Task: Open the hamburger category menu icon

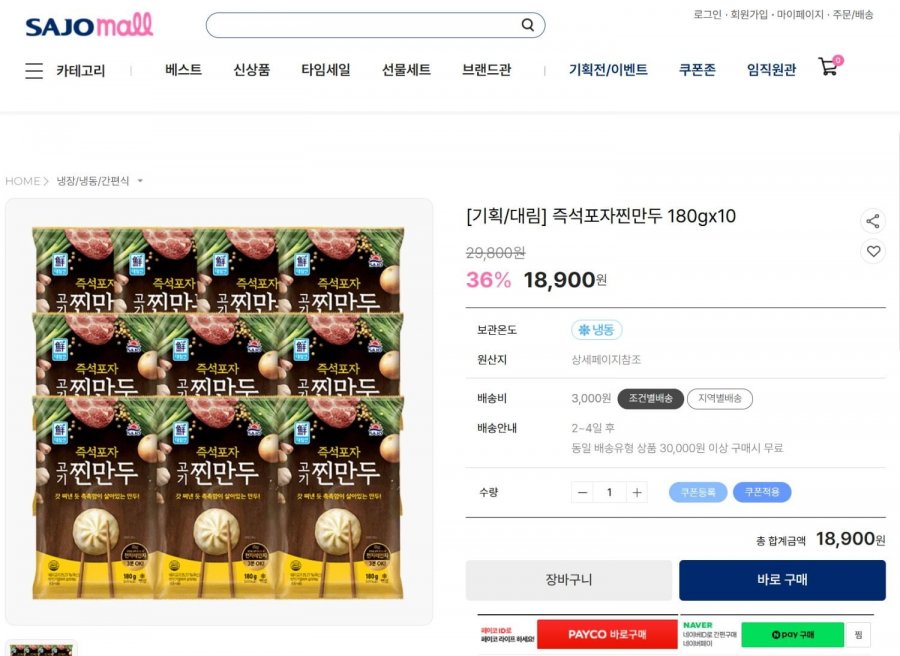Action: [34, 71]
